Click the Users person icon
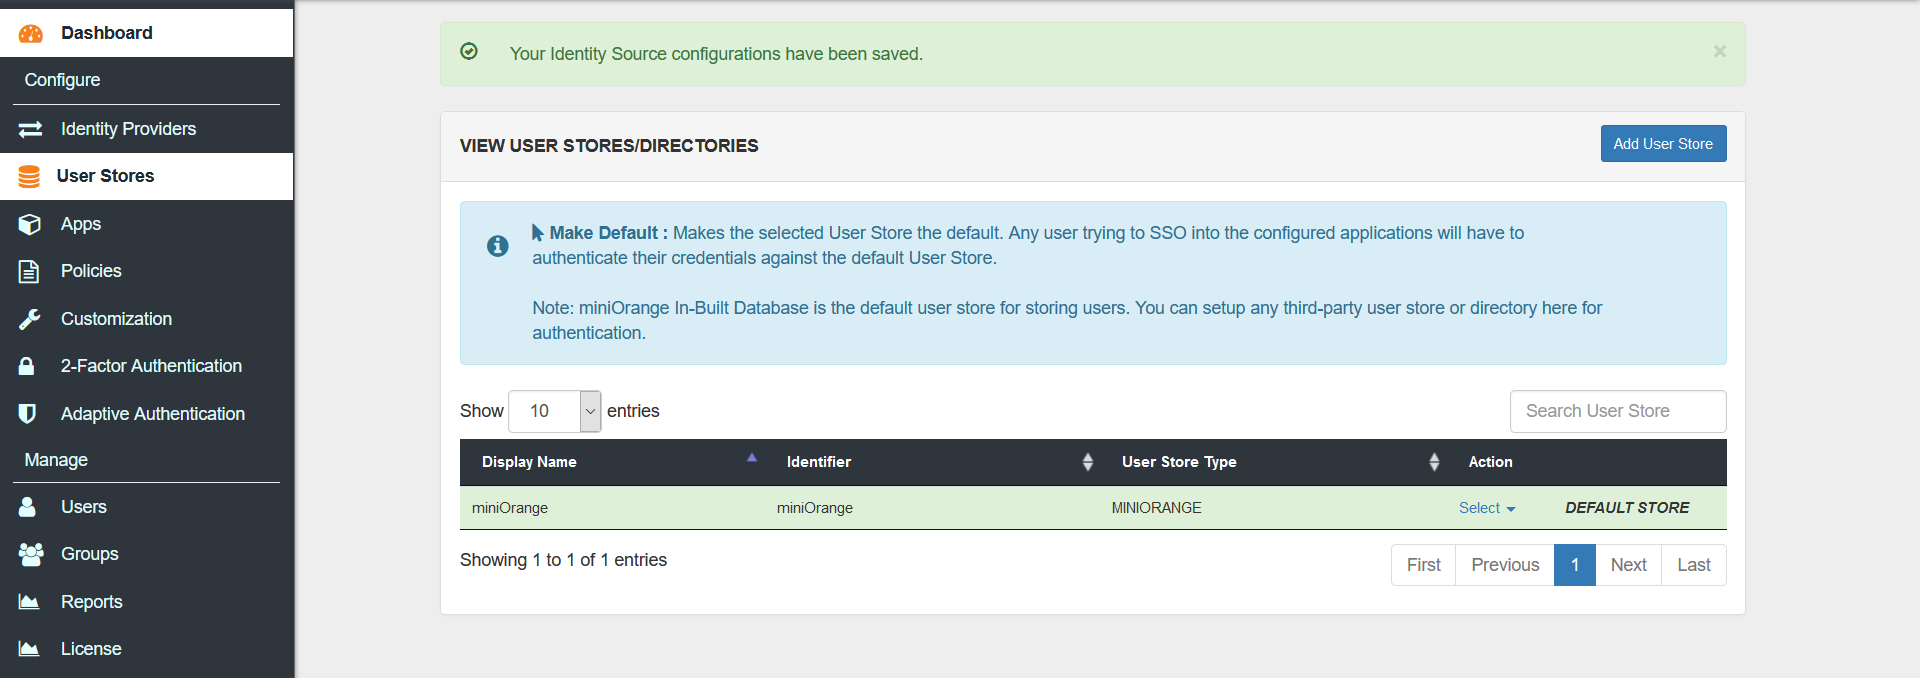 pyautogui.click(x=28, y=507)
